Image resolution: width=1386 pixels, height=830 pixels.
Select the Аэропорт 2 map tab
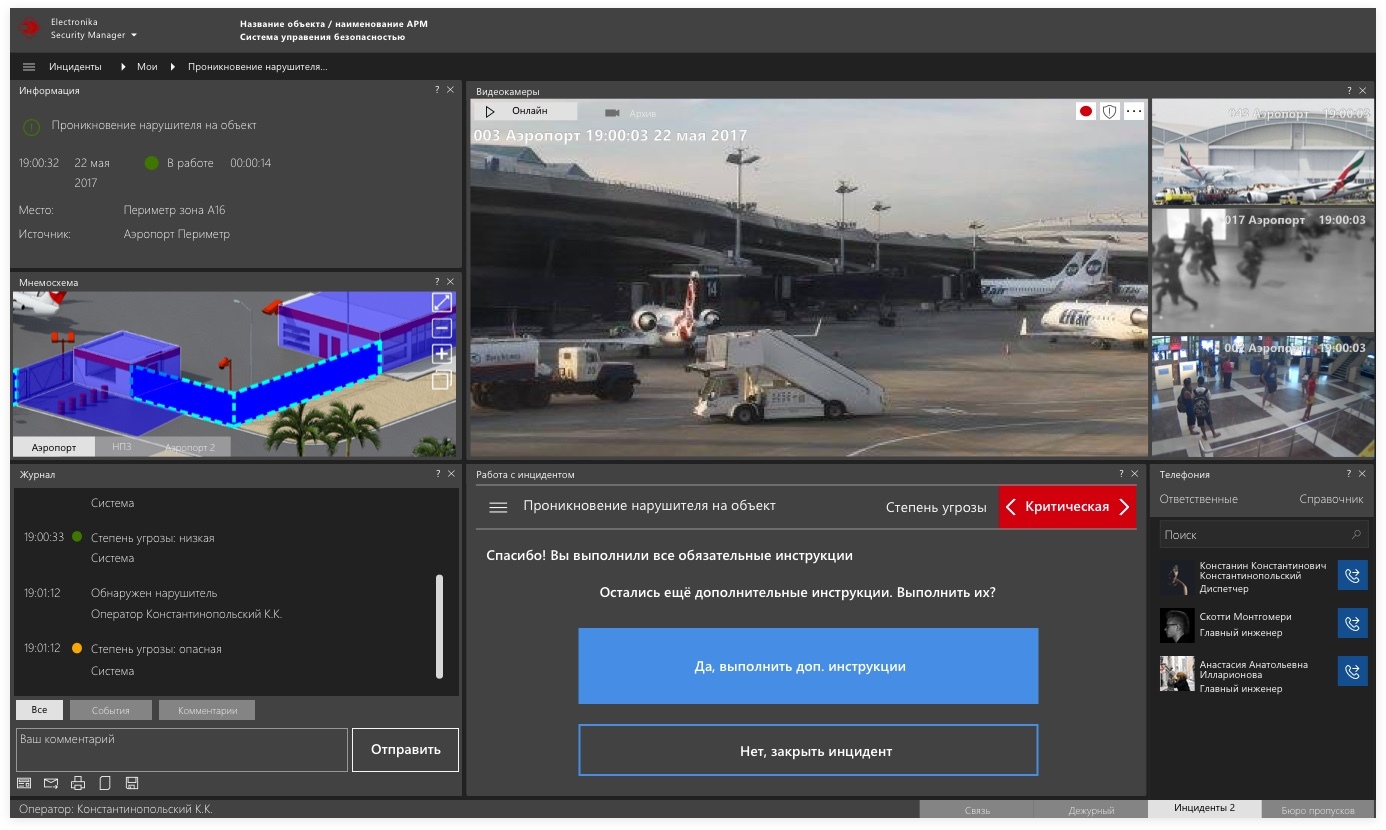click(x=190, y=447)
